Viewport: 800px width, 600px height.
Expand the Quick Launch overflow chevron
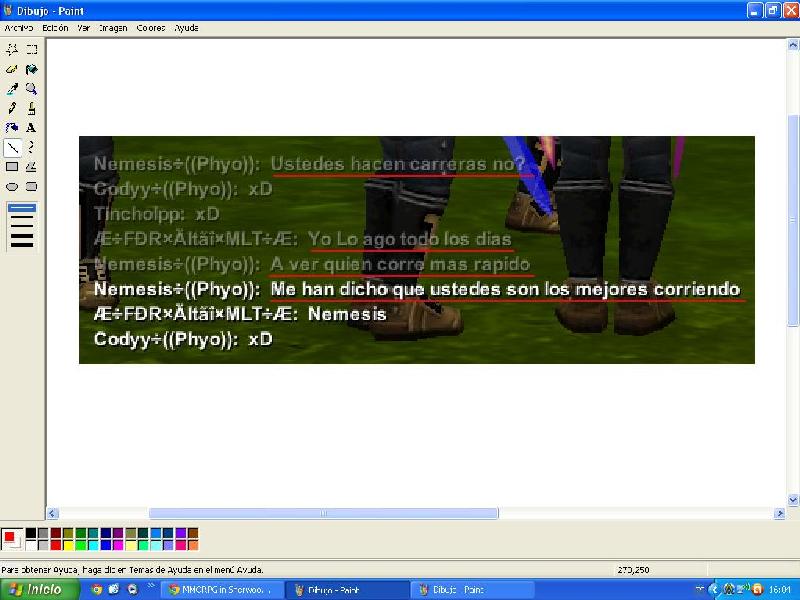(151, 586)
